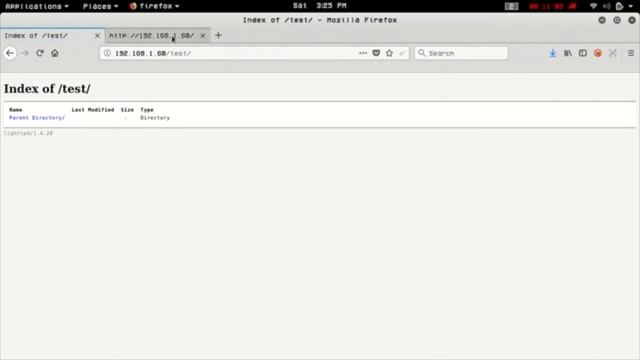Screen dimensions: 640x360
Task: Open the Firefox hamburger menu
Action: pyautogui.click(x=631, y=53)
